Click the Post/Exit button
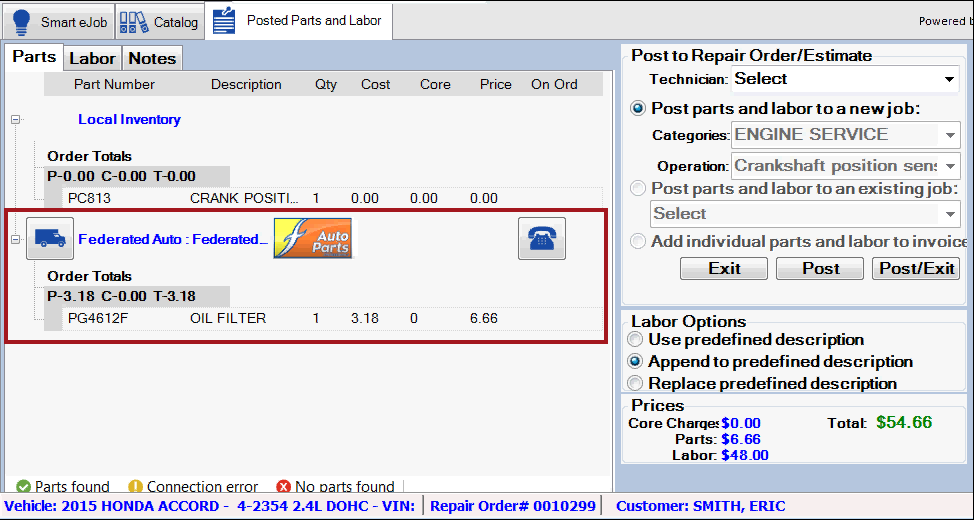Viewport: 974px width, 520px height. point(916,268)
